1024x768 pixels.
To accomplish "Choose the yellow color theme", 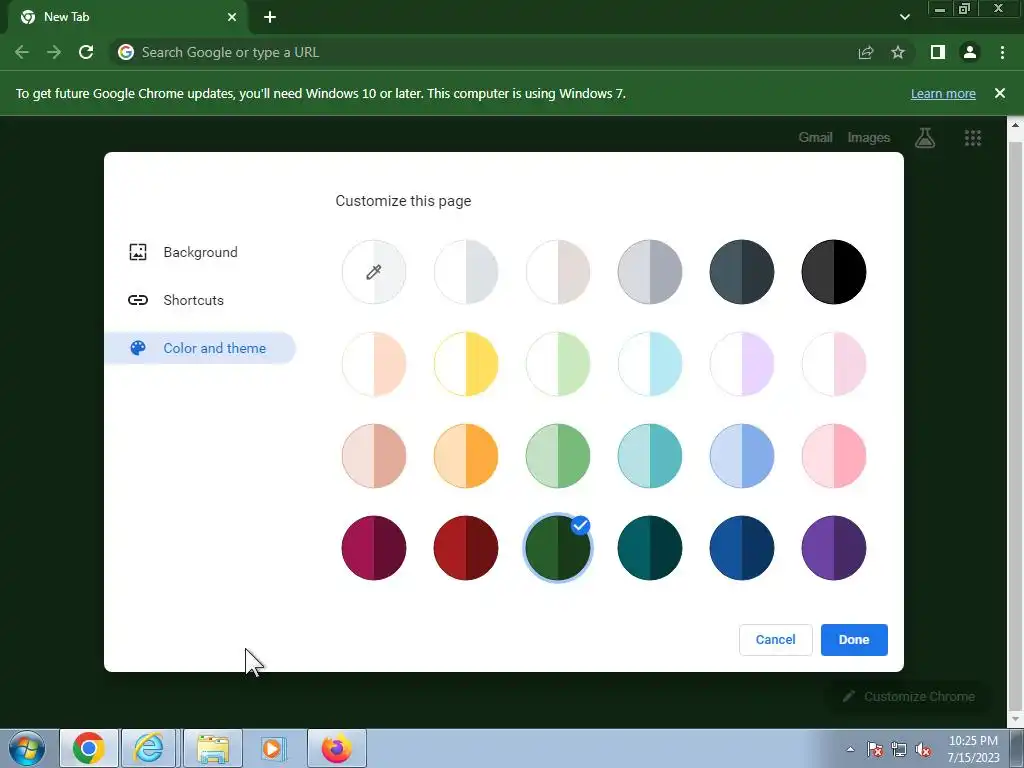I will click(x=466, y=364).
